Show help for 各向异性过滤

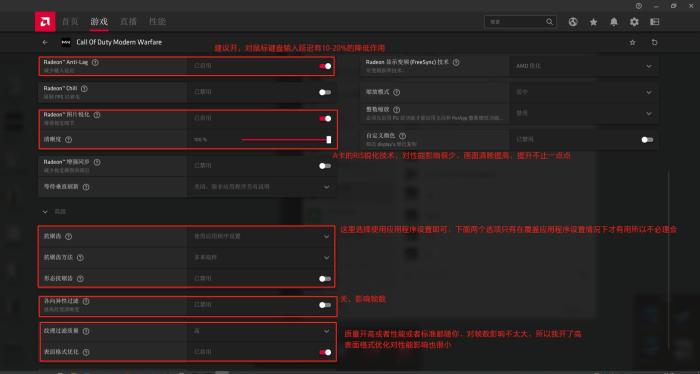click(86, 301)
